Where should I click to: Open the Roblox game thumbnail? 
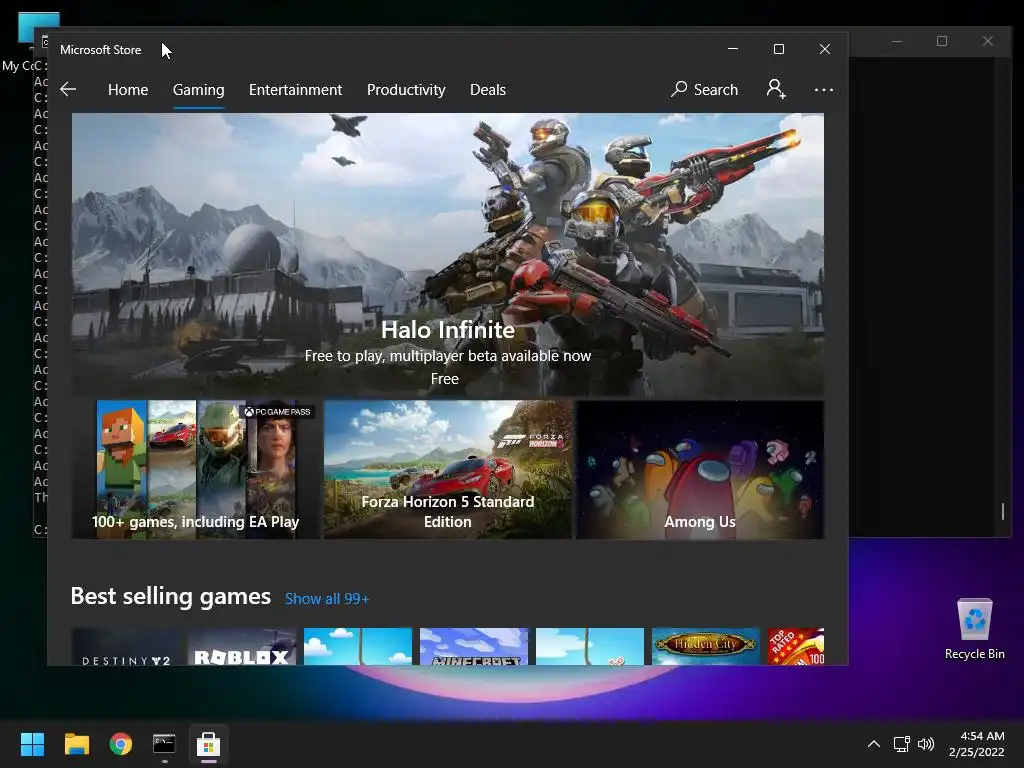242,647
